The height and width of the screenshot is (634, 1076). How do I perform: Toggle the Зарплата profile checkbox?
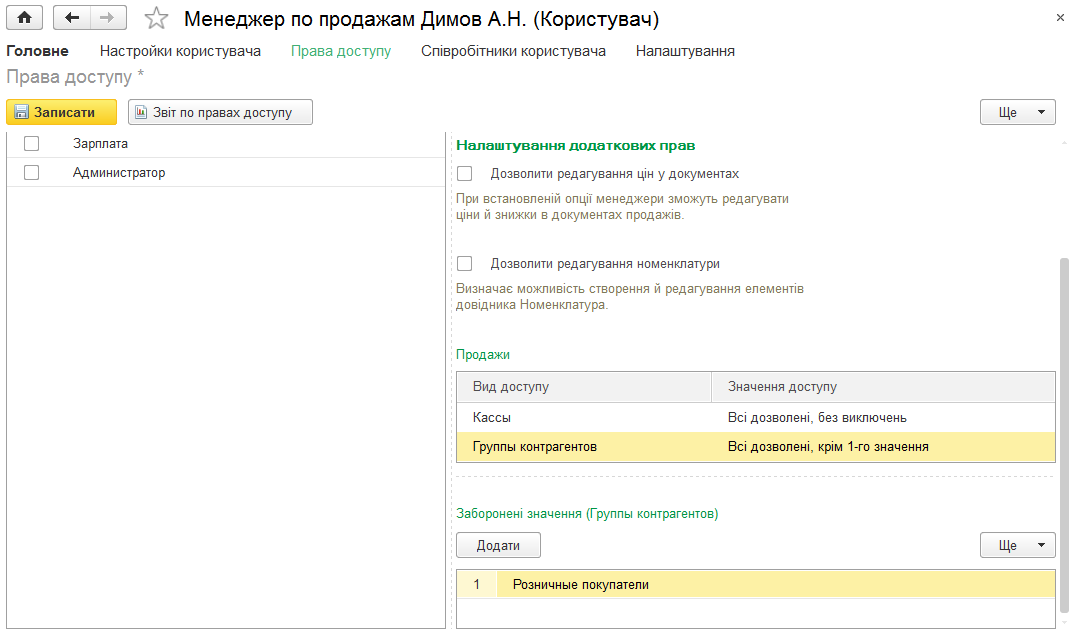click(x=32, y=143)
